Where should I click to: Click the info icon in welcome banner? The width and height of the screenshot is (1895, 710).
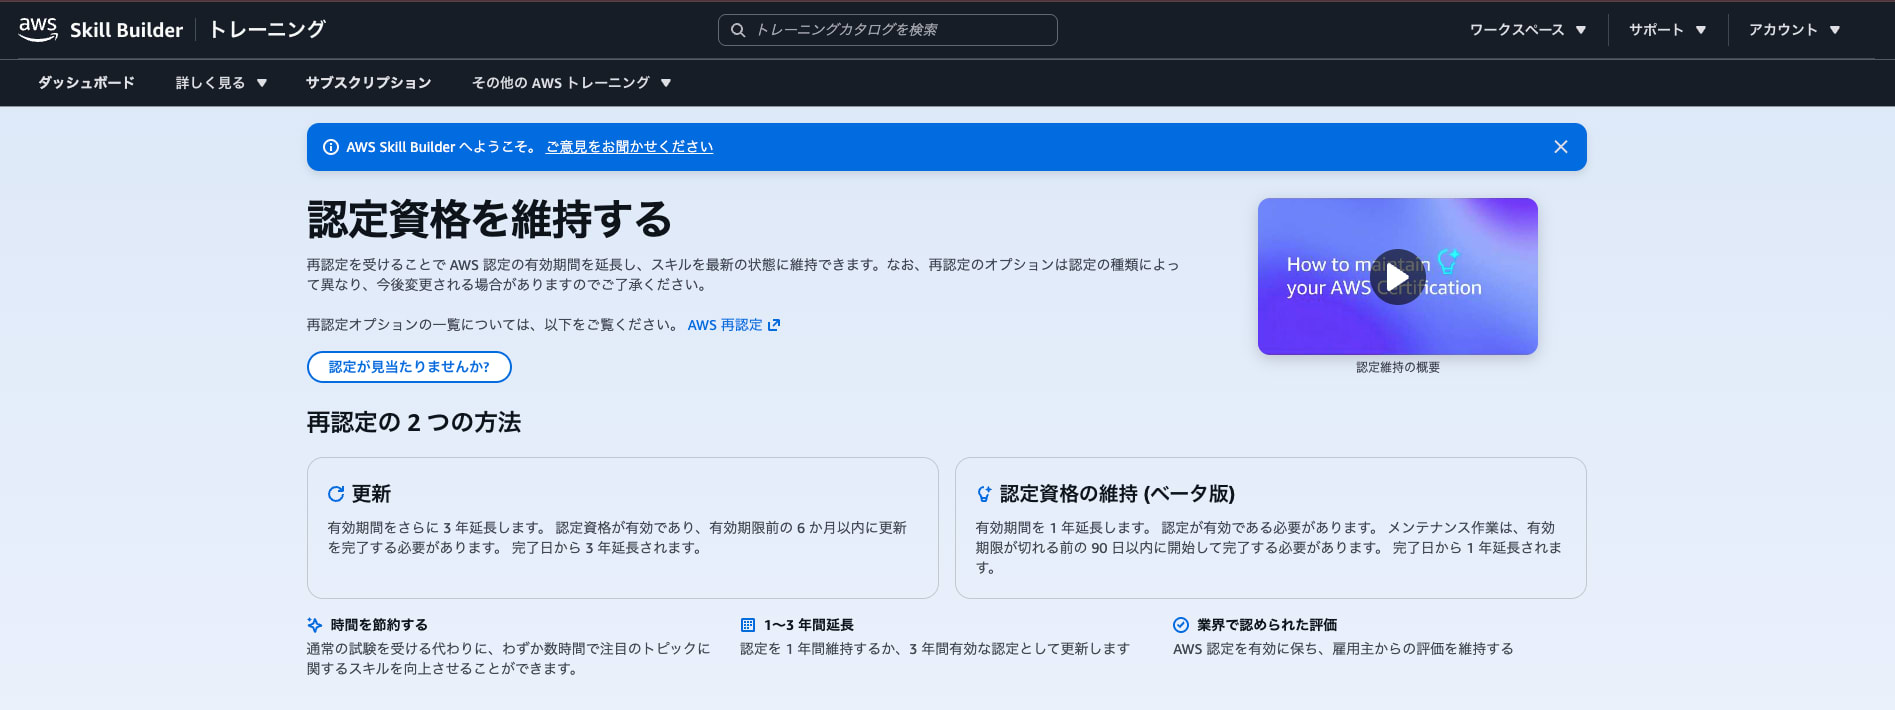tap(331, 147)
